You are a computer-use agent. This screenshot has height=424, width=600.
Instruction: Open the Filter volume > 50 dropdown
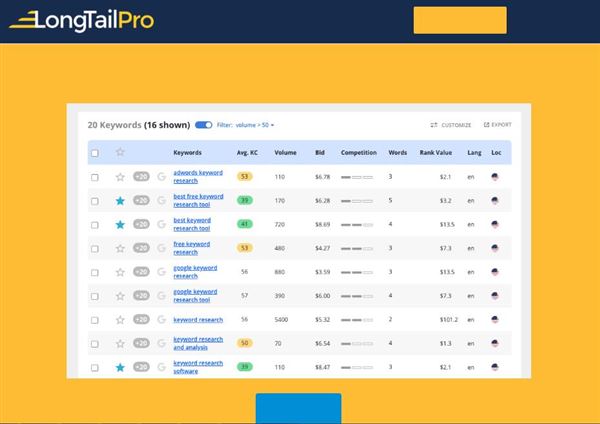(245, 125)
